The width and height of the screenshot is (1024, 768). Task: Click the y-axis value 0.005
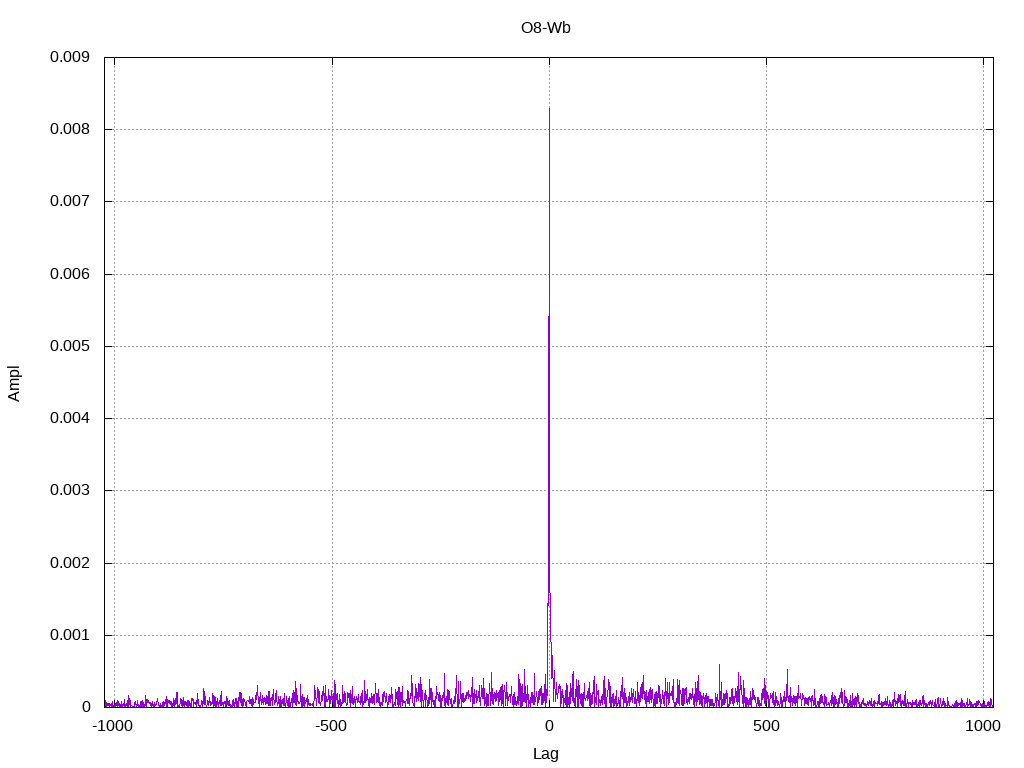[70, 345]
